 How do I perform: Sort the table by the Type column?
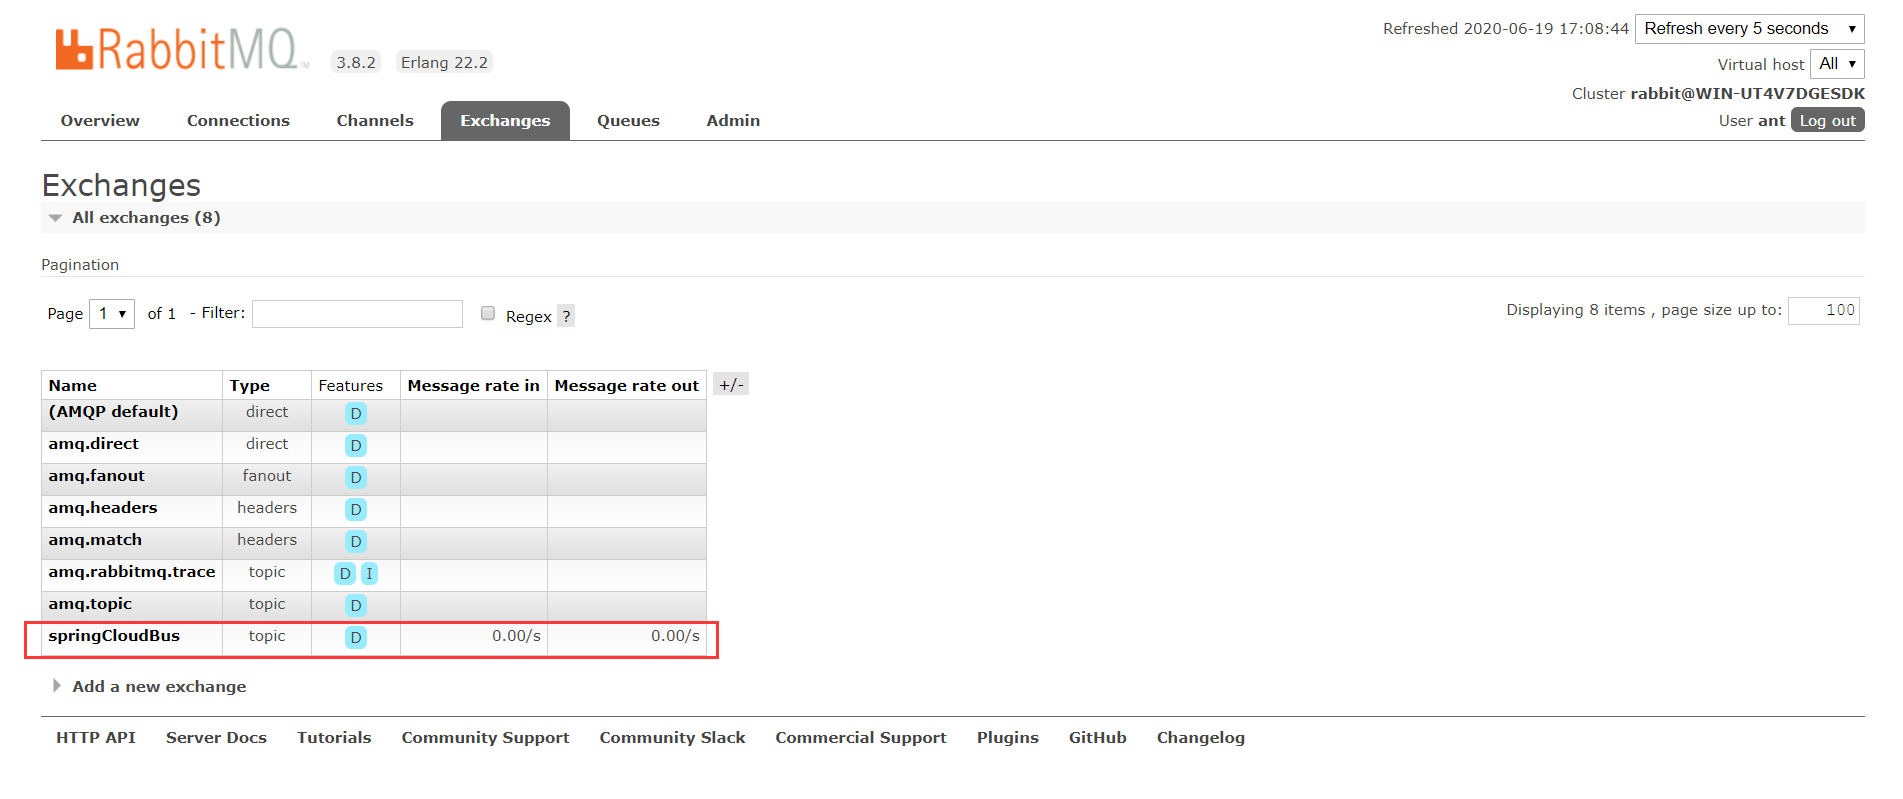250,386
